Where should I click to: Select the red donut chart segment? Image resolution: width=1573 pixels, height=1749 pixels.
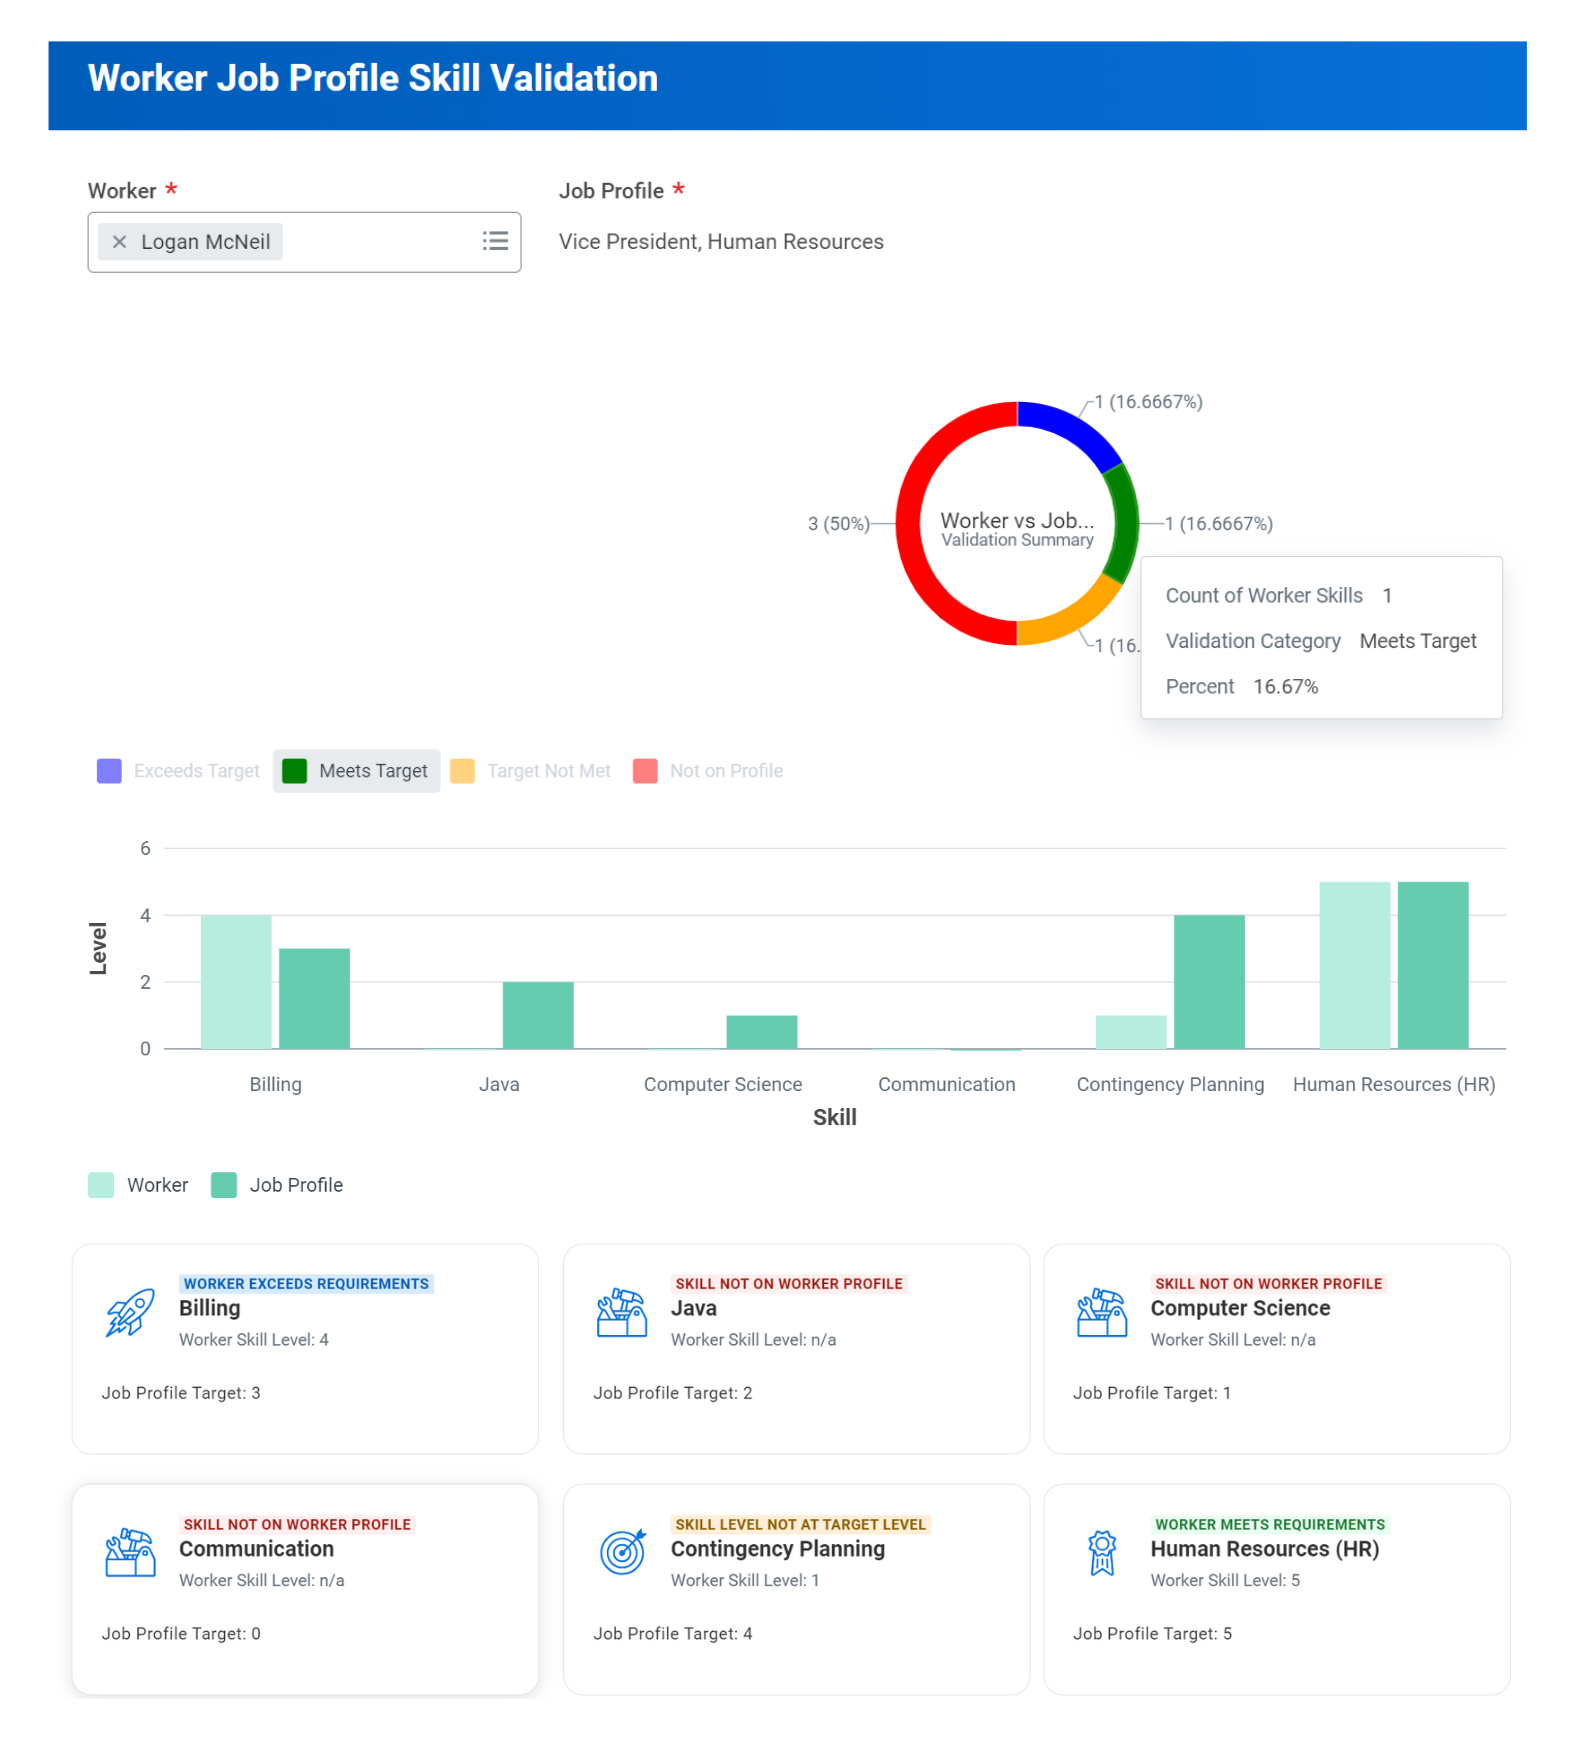[908, 524]
